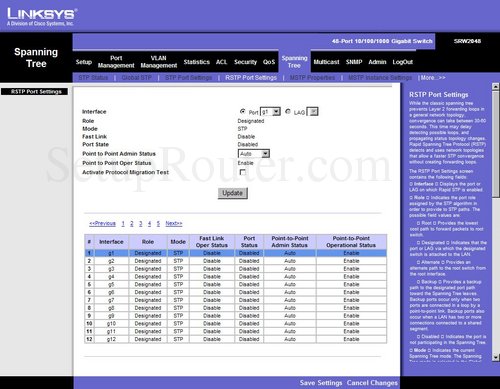The width and height of the screenshot is (500, 389).
Task: Click the help panel scroll up arrow
Action: click(496, 87)
